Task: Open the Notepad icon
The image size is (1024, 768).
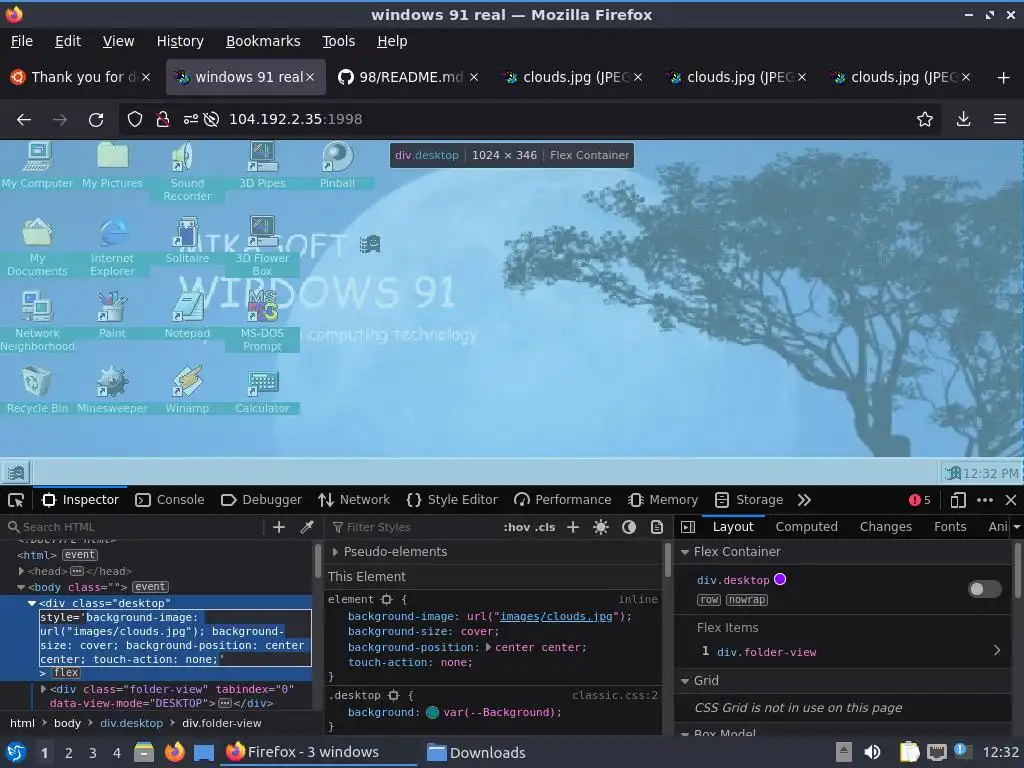Action: tap(187, 315)
